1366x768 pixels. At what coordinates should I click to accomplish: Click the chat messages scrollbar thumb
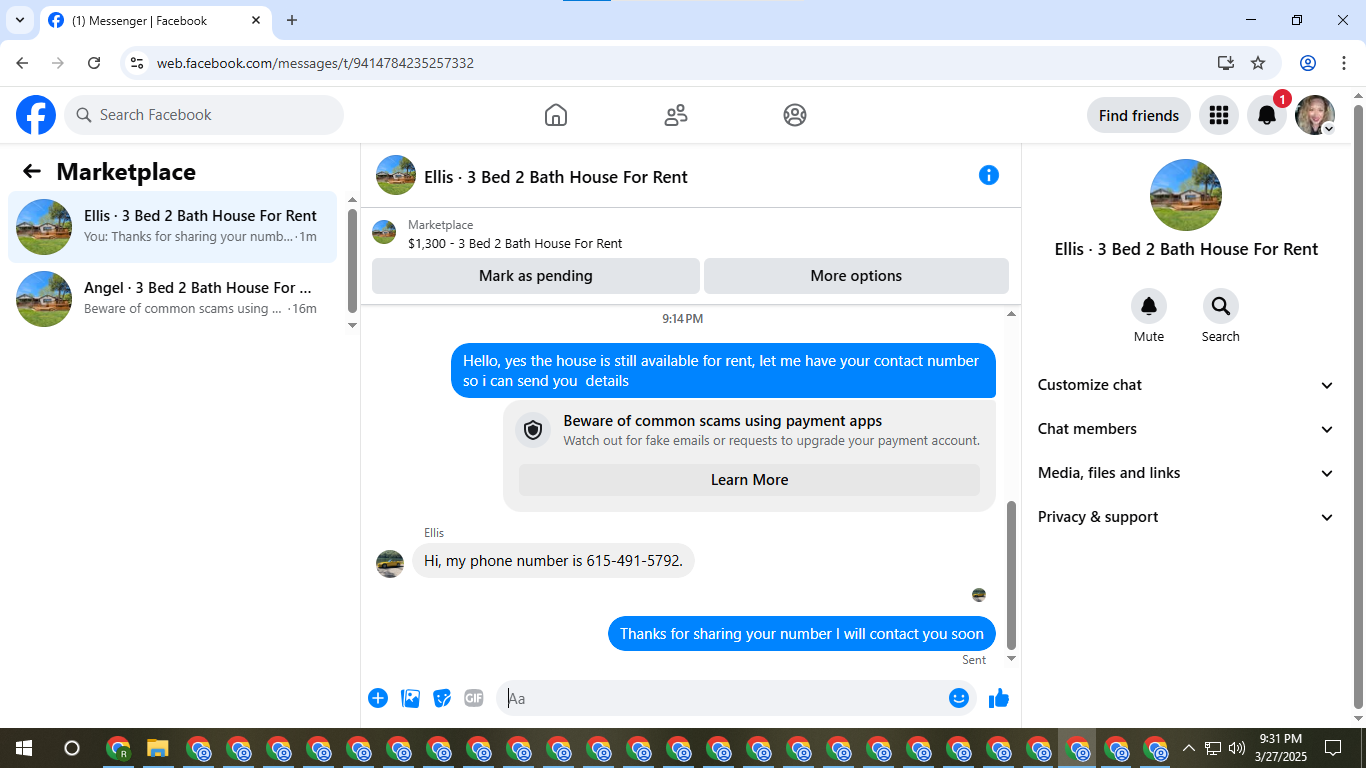(1011, 575)
